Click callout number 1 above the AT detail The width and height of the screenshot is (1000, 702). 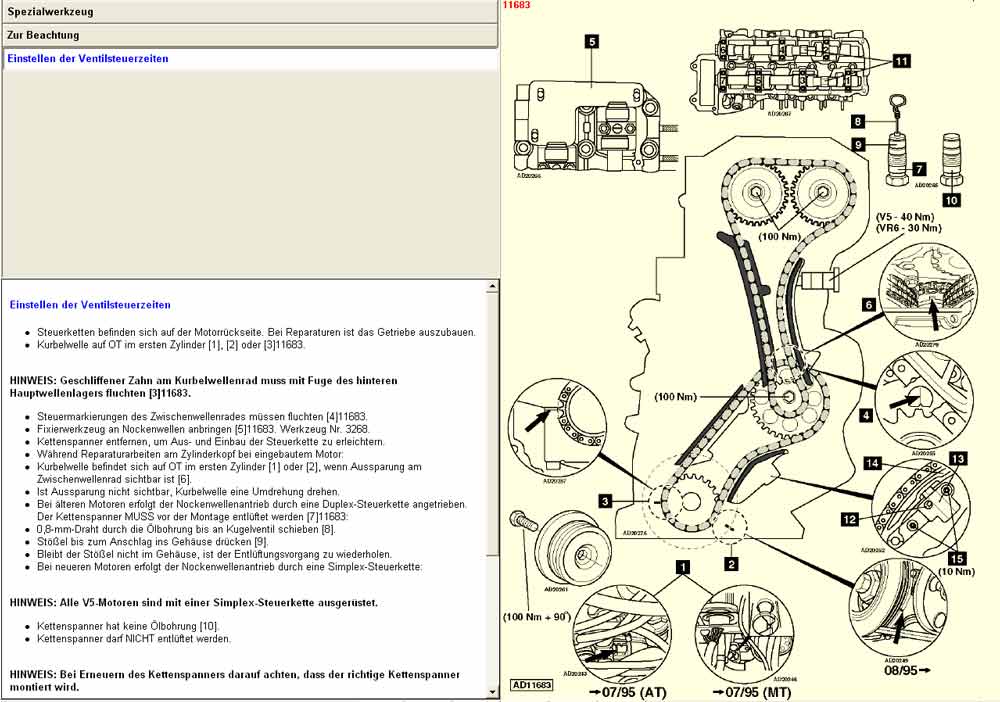tap(684, 566)
